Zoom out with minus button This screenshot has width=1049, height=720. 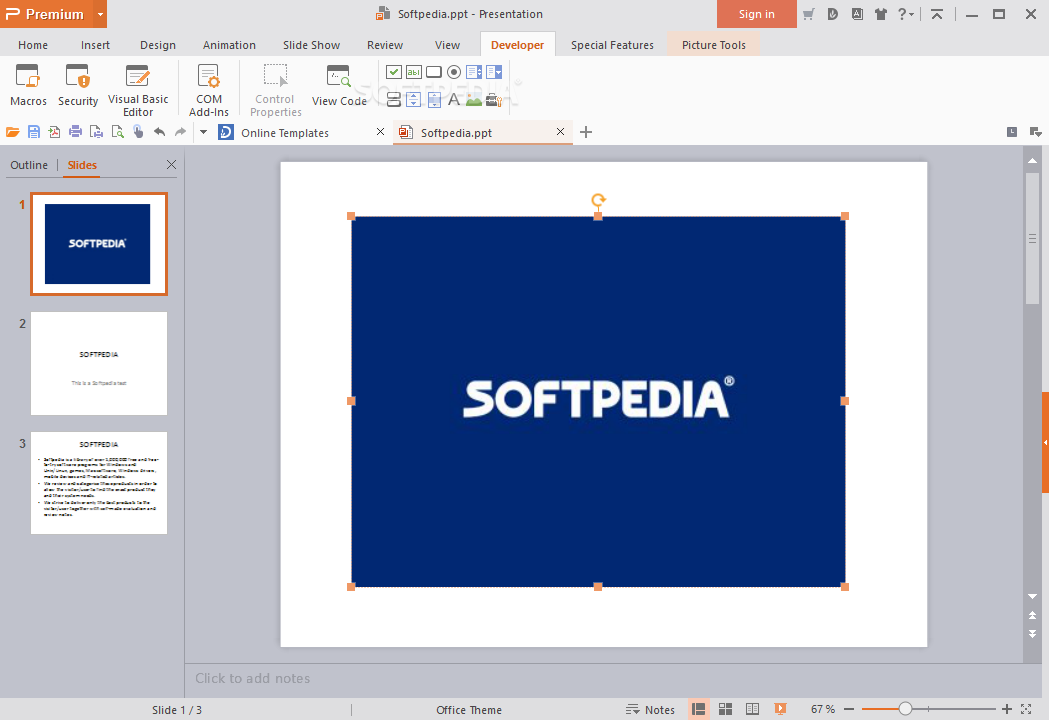pos(849,709)
